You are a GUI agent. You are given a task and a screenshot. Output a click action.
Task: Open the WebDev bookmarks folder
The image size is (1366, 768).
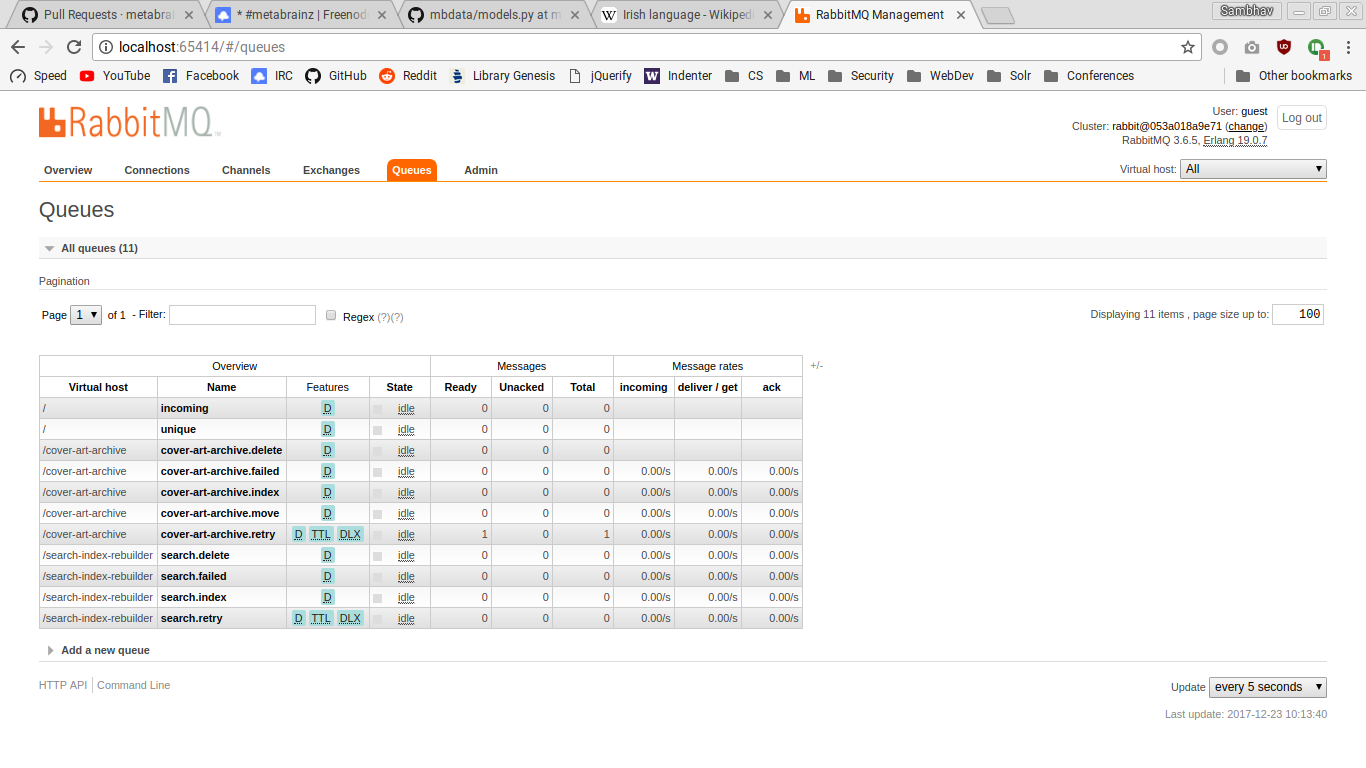[940, 76]
